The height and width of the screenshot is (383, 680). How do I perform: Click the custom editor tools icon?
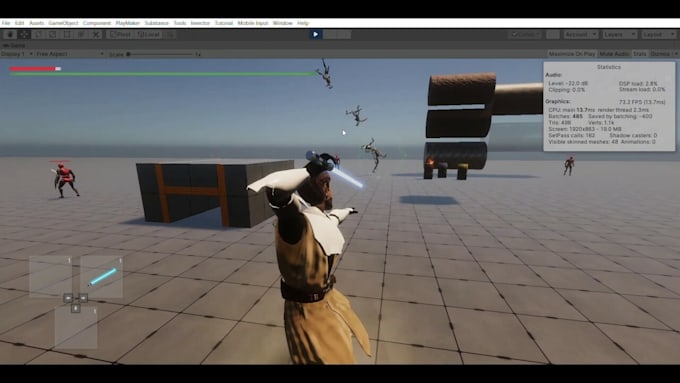pos(96,34)
